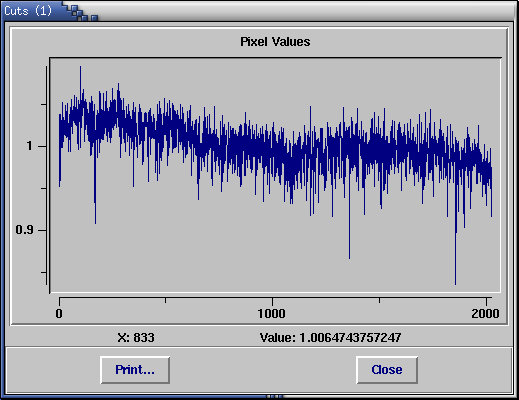Click the y-axis label 0.9

coord(24,230)
